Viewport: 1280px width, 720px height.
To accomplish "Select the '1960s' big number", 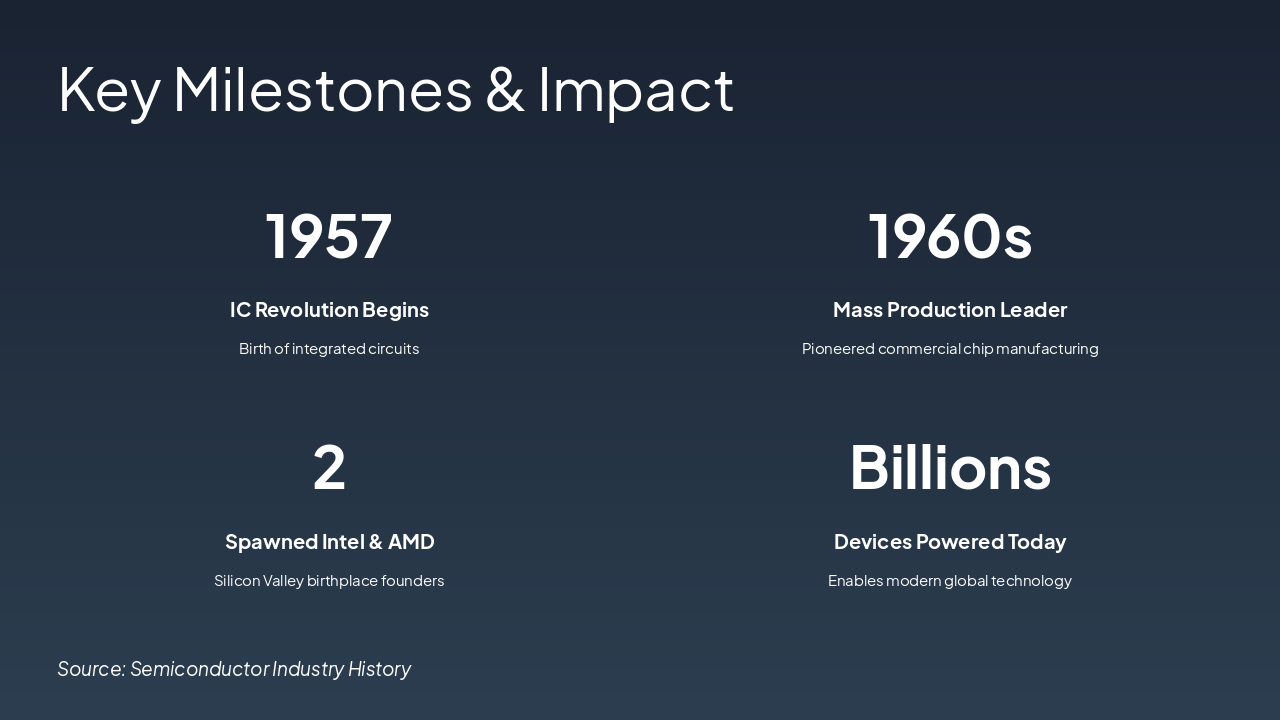I will [950, 236].
